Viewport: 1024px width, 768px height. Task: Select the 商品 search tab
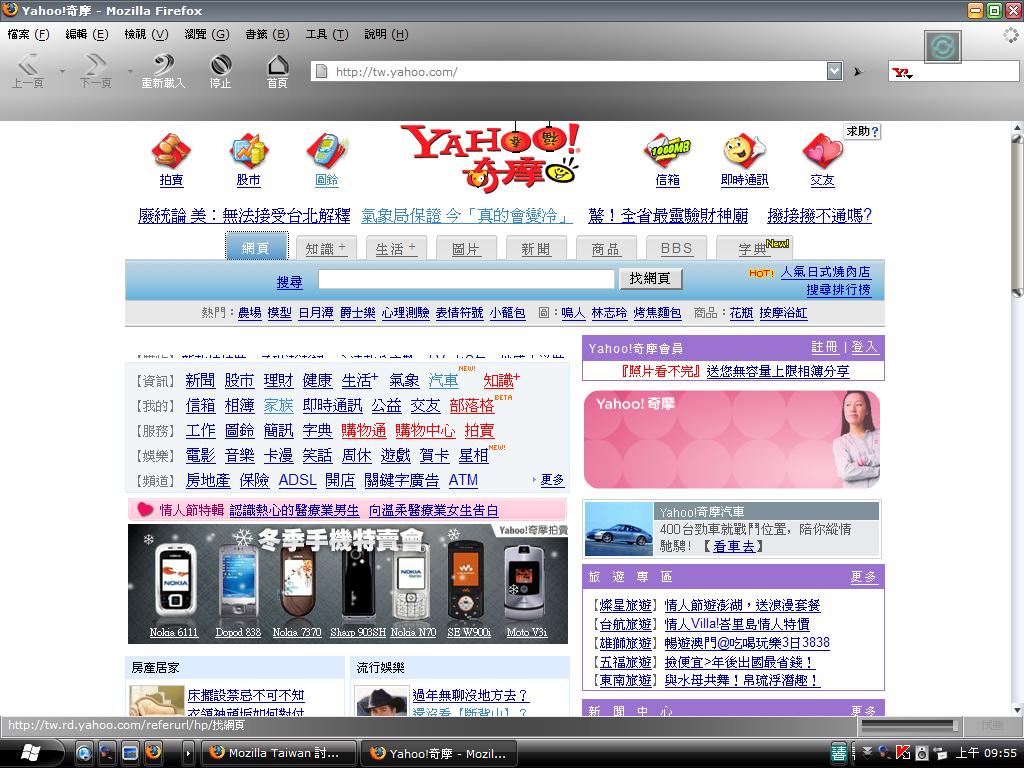(x=606, y=248)
